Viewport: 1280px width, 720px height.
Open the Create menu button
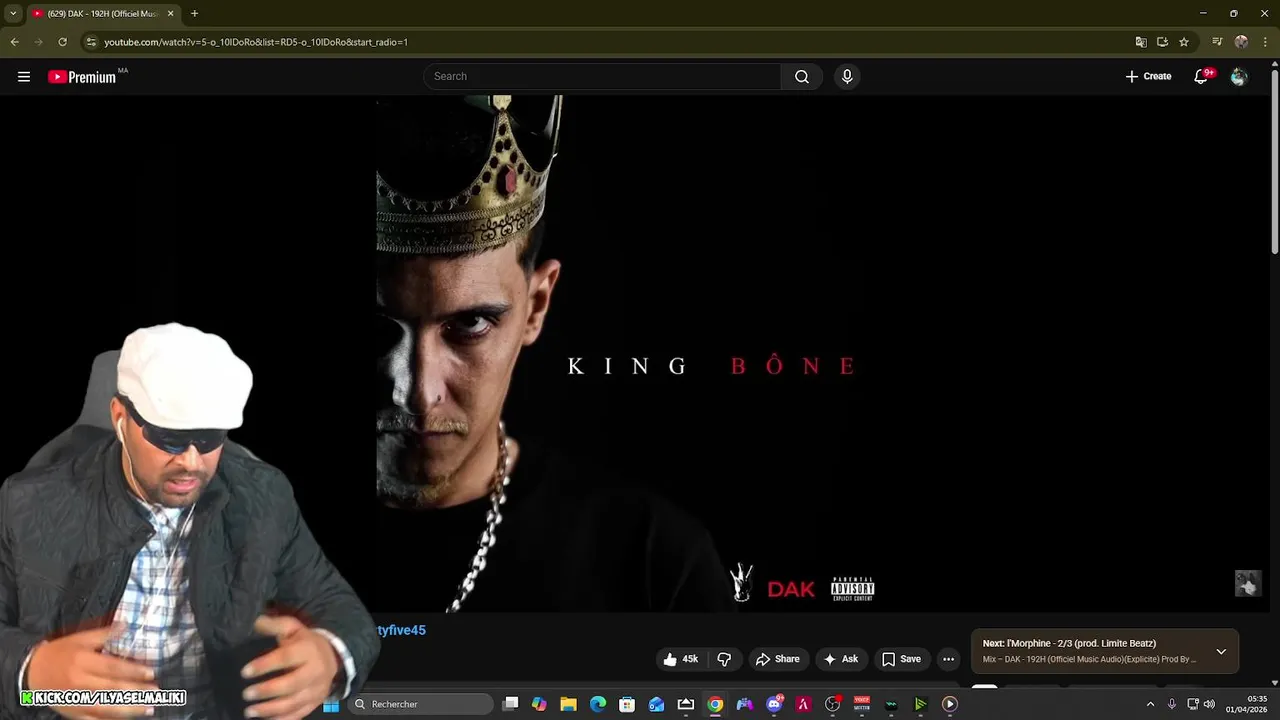coord(1148,76)
